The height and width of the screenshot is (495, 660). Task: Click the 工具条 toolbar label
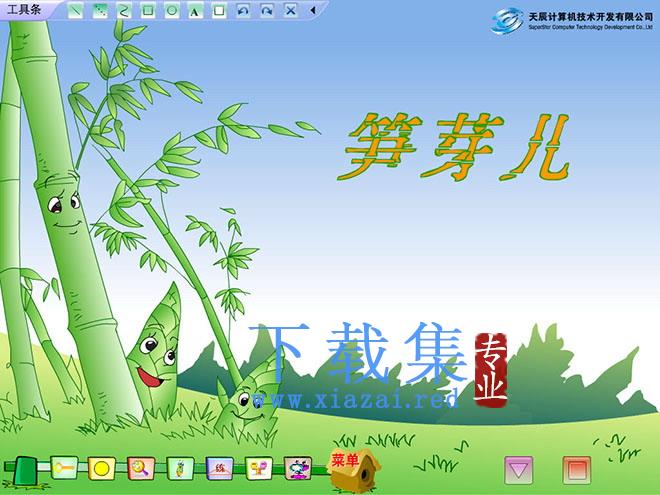(24, 9)
